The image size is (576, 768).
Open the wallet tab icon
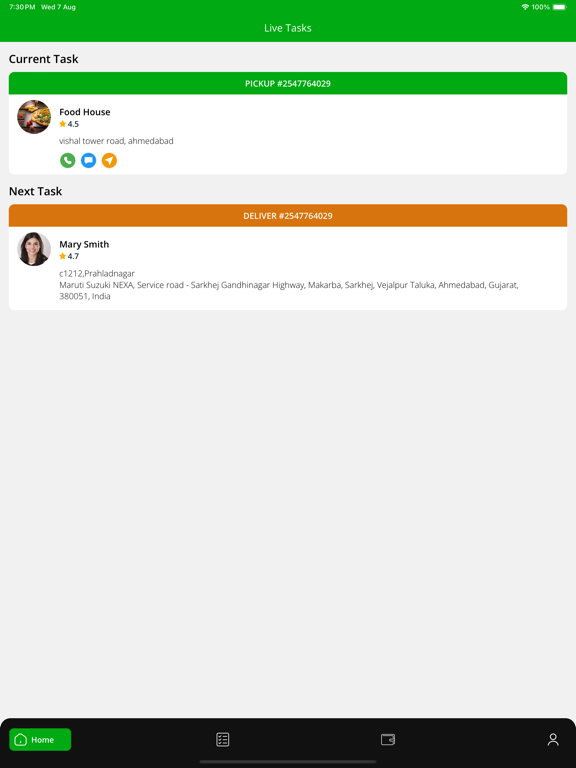pos(388,740)
